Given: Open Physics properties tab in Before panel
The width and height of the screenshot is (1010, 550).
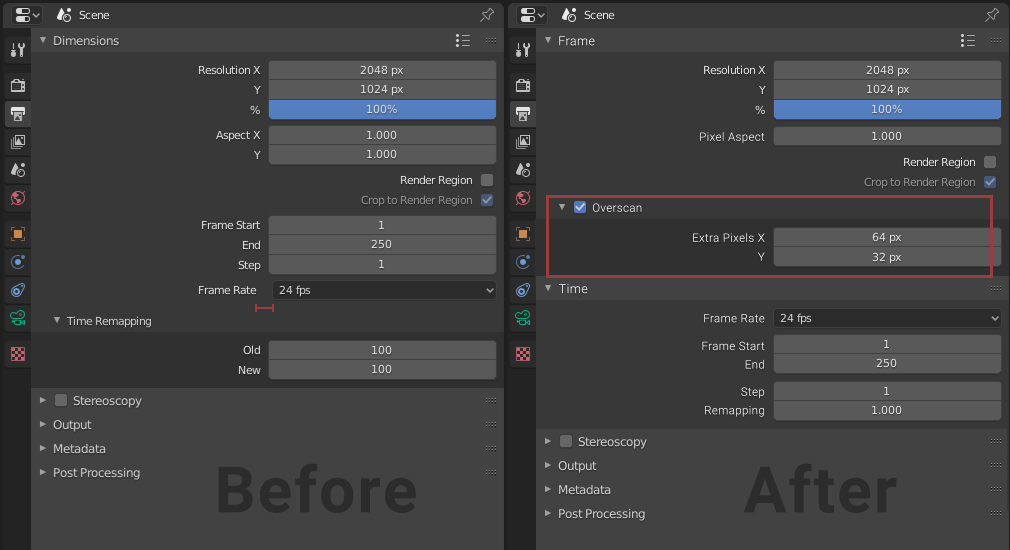Looking at the screenshot, I should [x=18, y=262].
